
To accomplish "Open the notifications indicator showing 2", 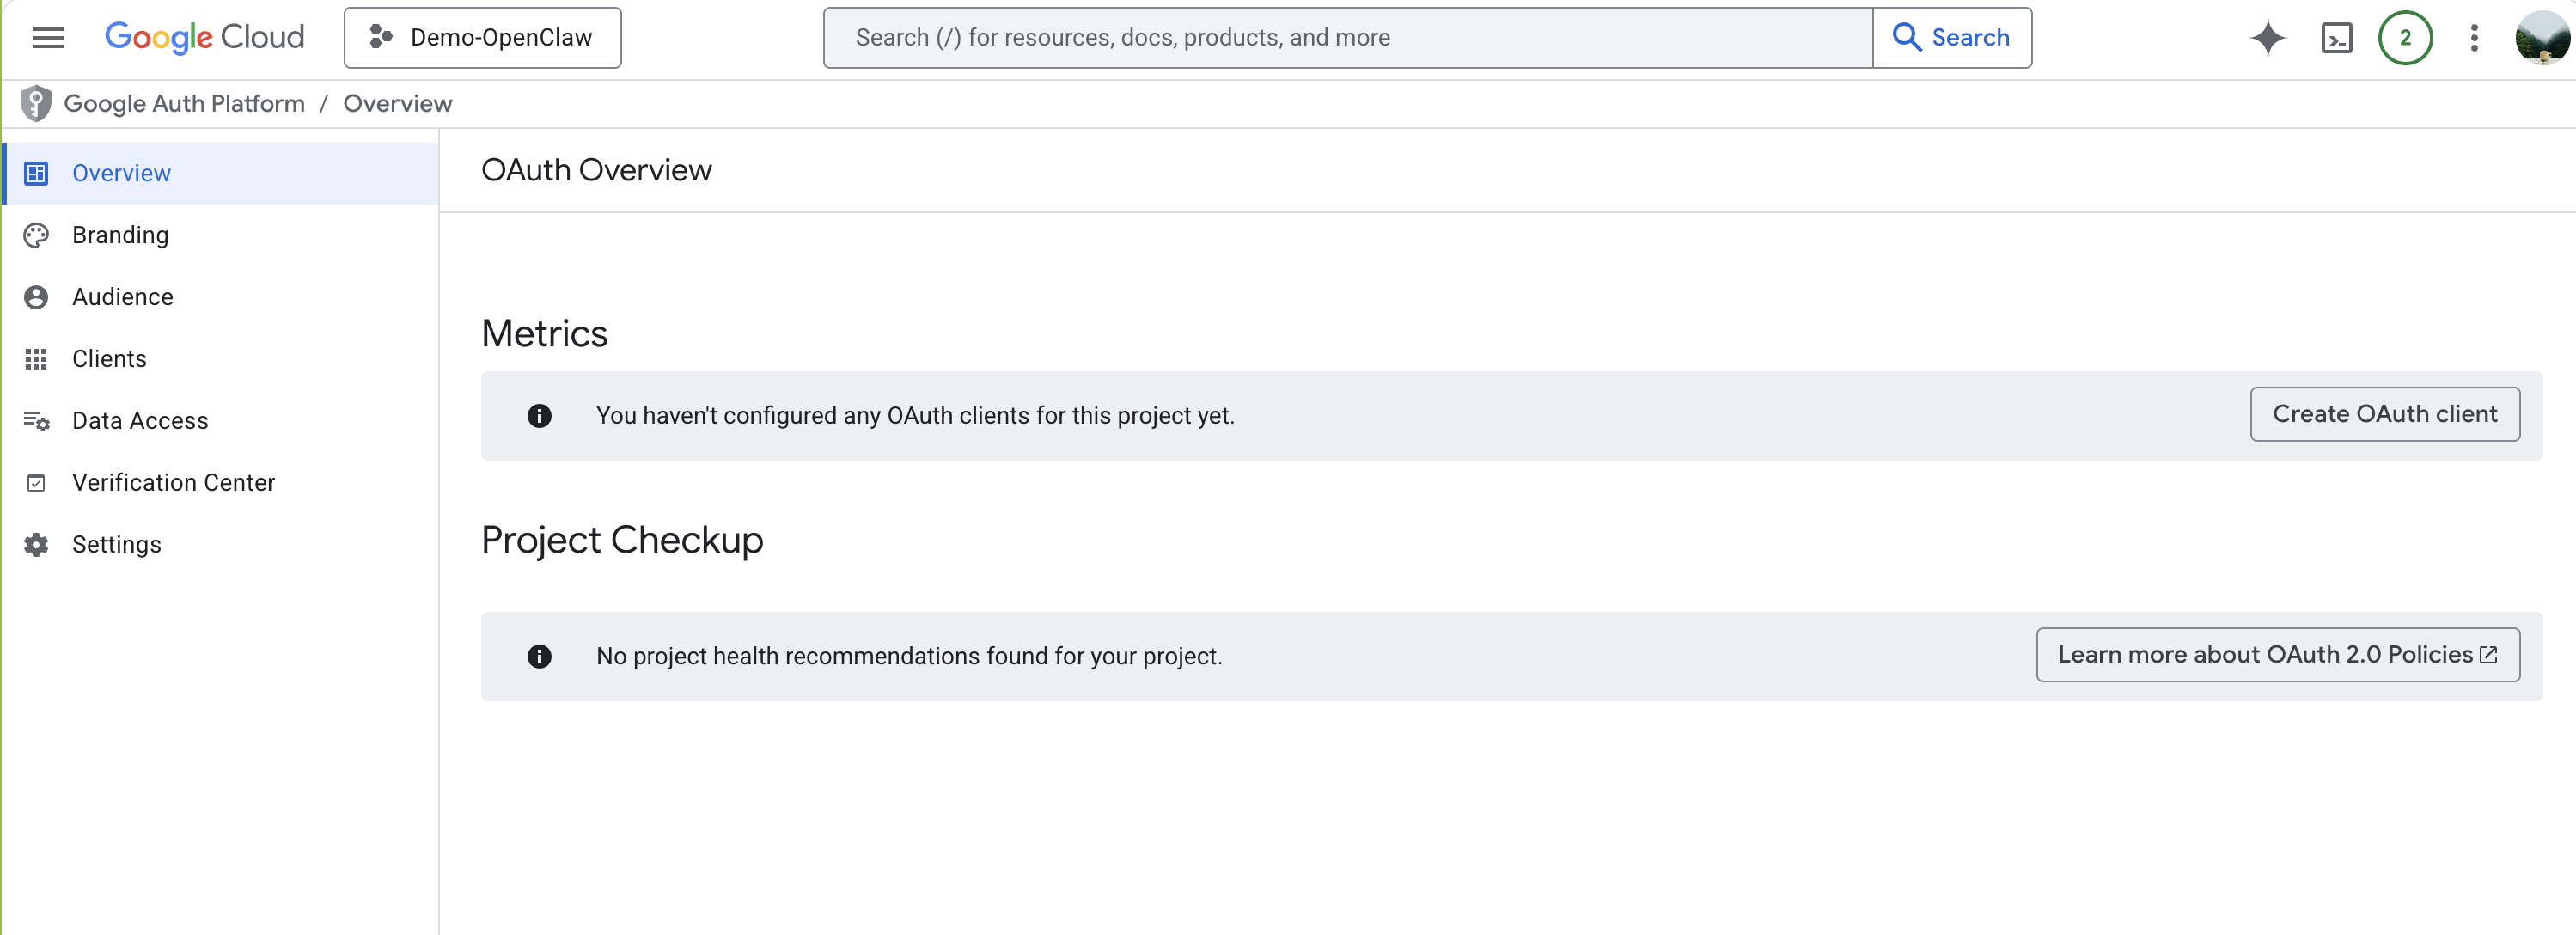I will [x=2406, y=37].
